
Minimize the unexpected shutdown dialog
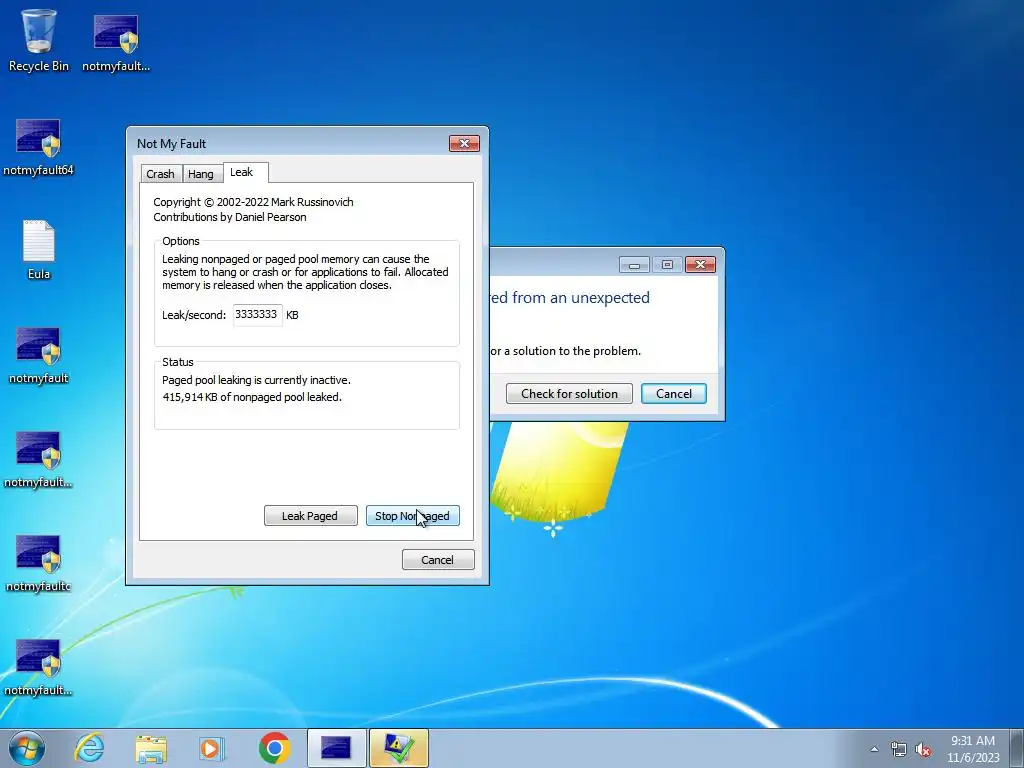(x=633, y=264)
